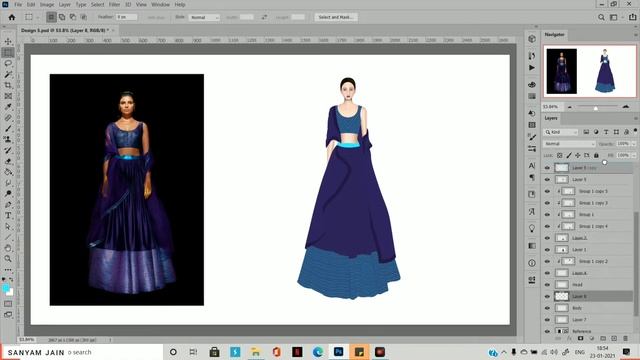
Task: Click the New selection mode icon
Action: click(51, 17)
